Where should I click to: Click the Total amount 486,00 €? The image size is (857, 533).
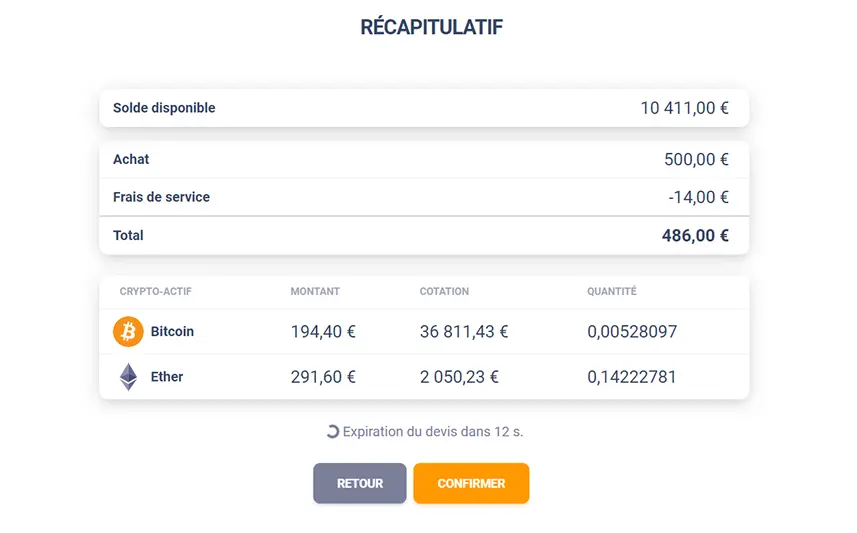(695, 236)
